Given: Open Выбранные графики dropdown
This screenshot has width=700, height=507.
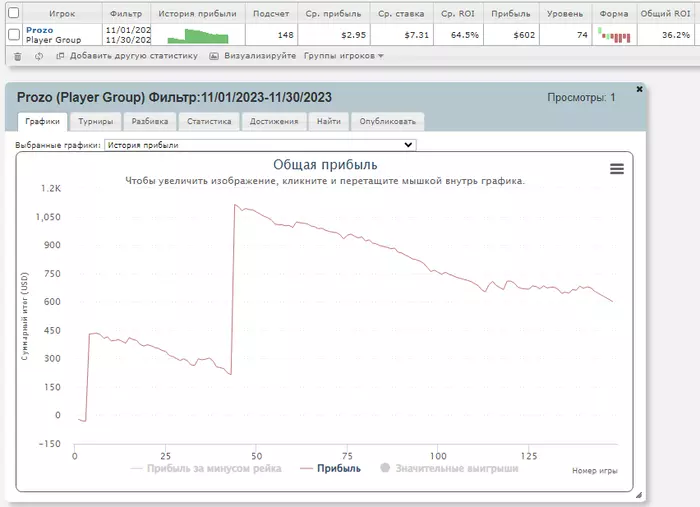Looking at the screenshot, I should (260, 145).
